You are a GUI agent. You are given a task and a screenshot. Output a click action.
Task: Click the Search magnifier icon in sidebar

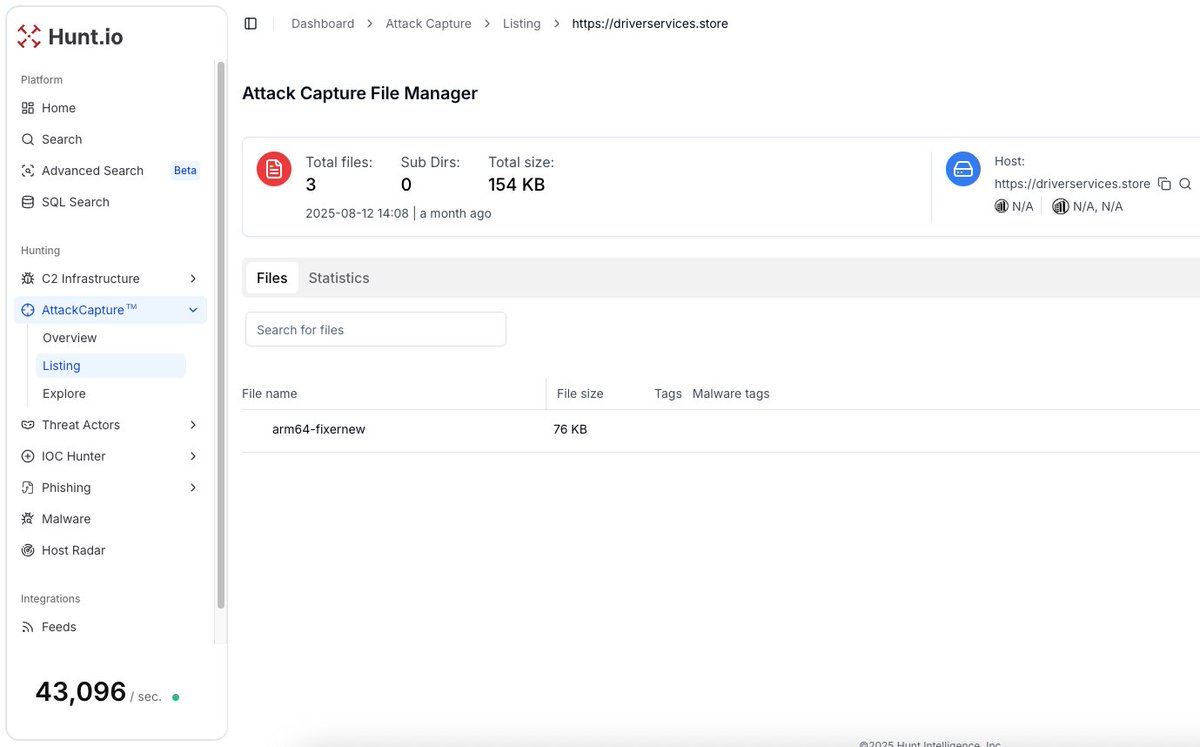(28, 139)
